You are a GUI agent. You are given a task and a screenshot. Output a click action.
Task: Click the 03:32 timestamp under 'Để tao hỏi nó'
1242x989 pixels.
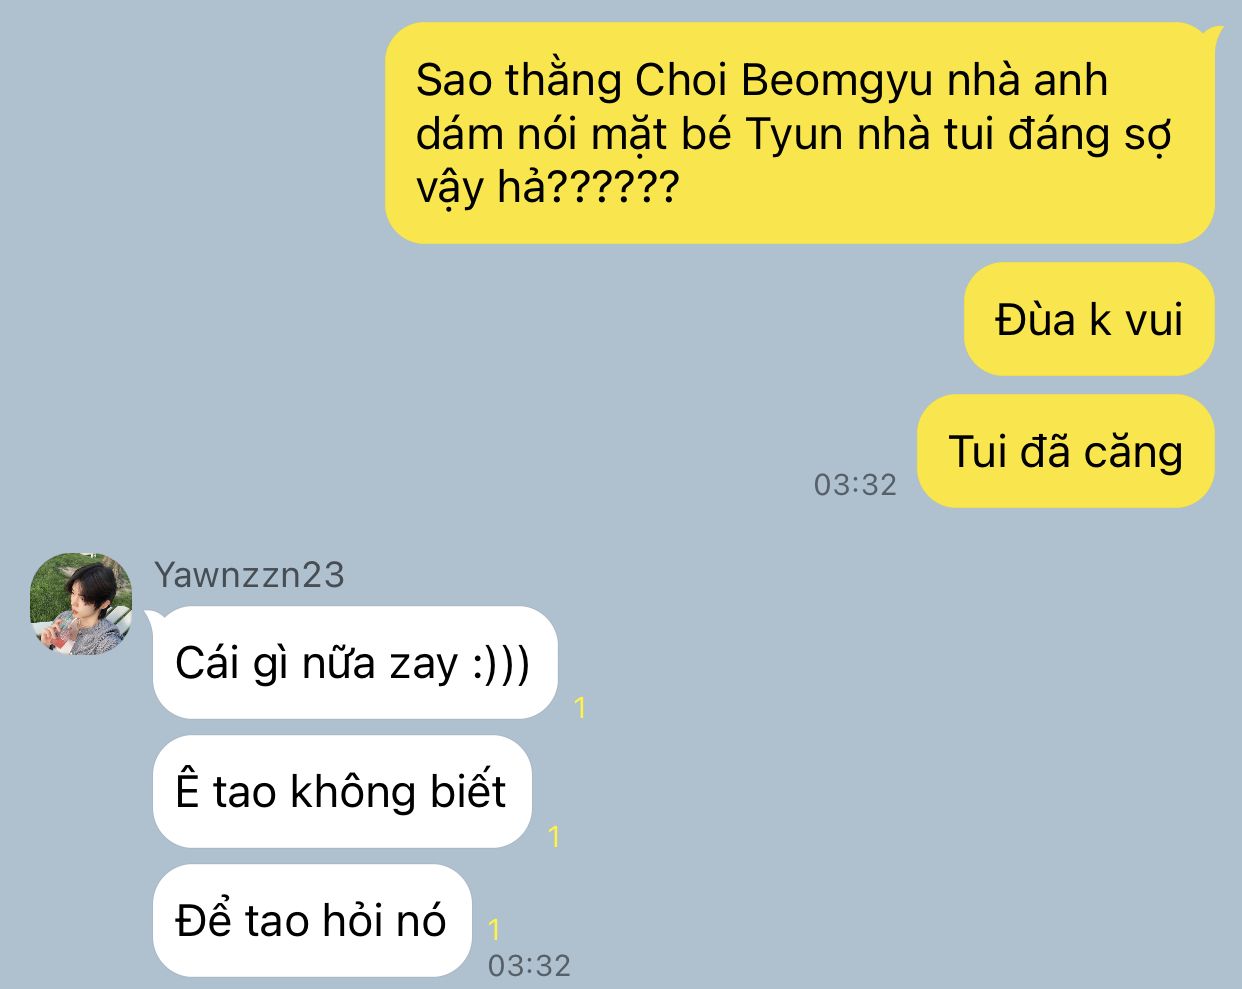click(529, 965)
